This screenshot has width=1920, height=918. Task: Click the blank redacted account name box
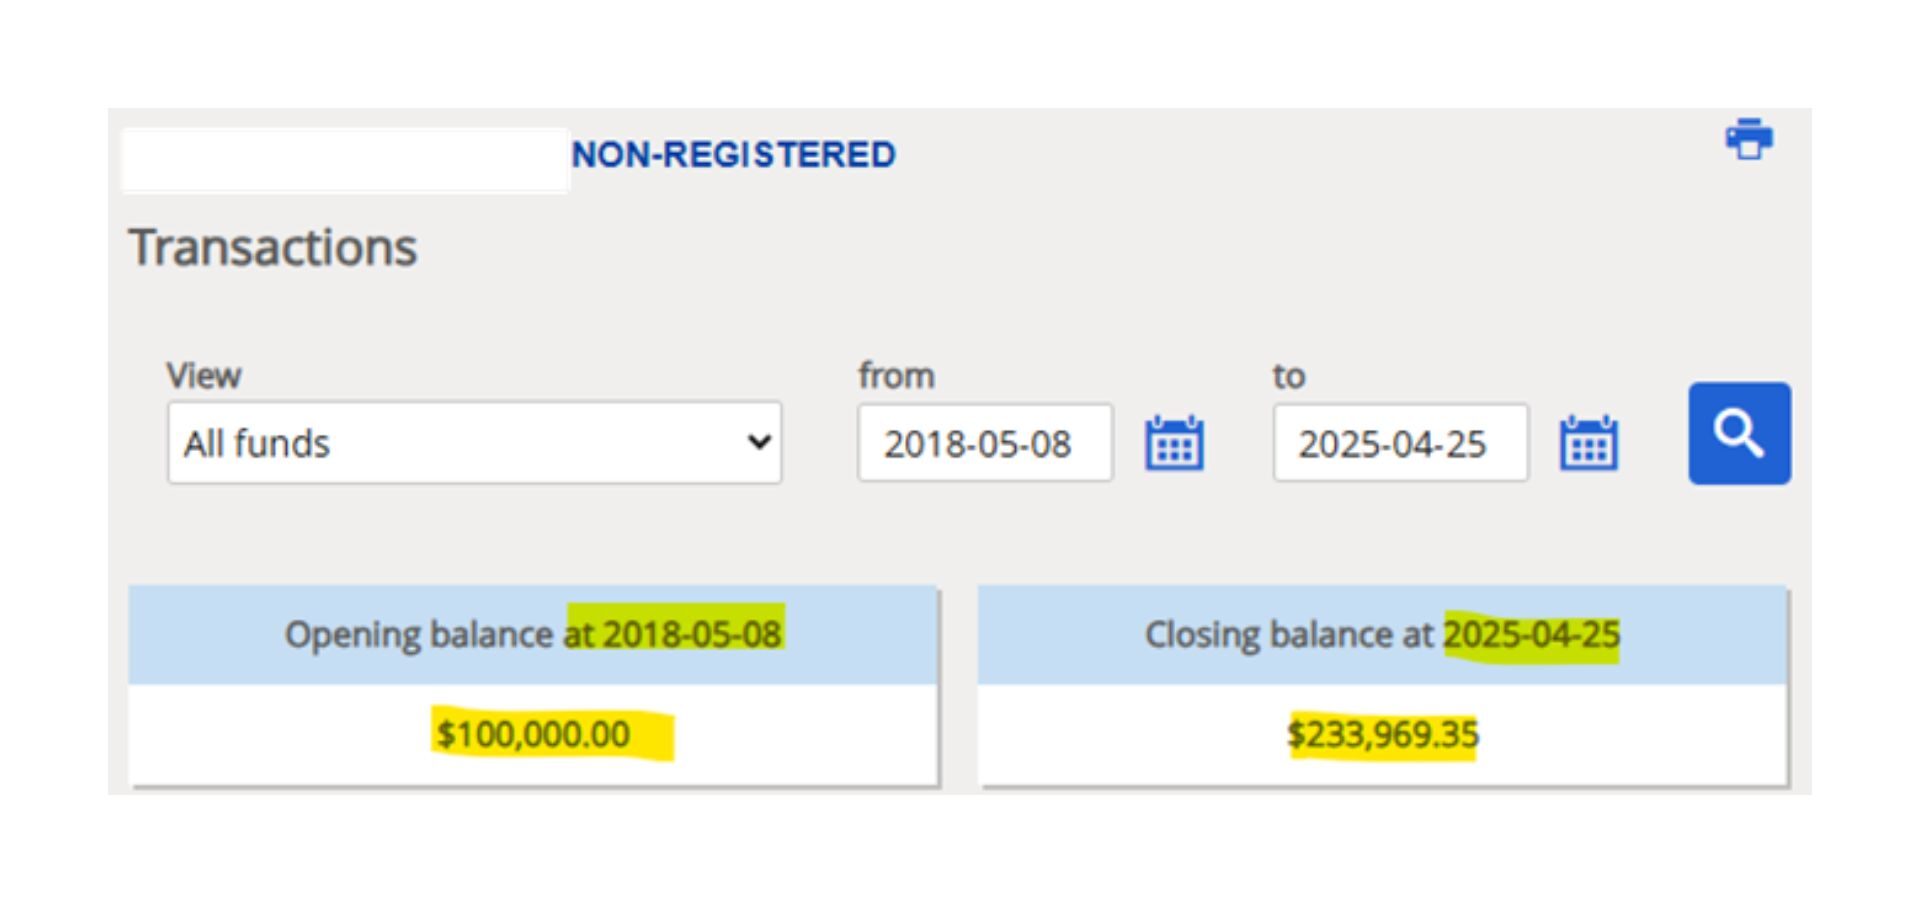tap(345, 159)
